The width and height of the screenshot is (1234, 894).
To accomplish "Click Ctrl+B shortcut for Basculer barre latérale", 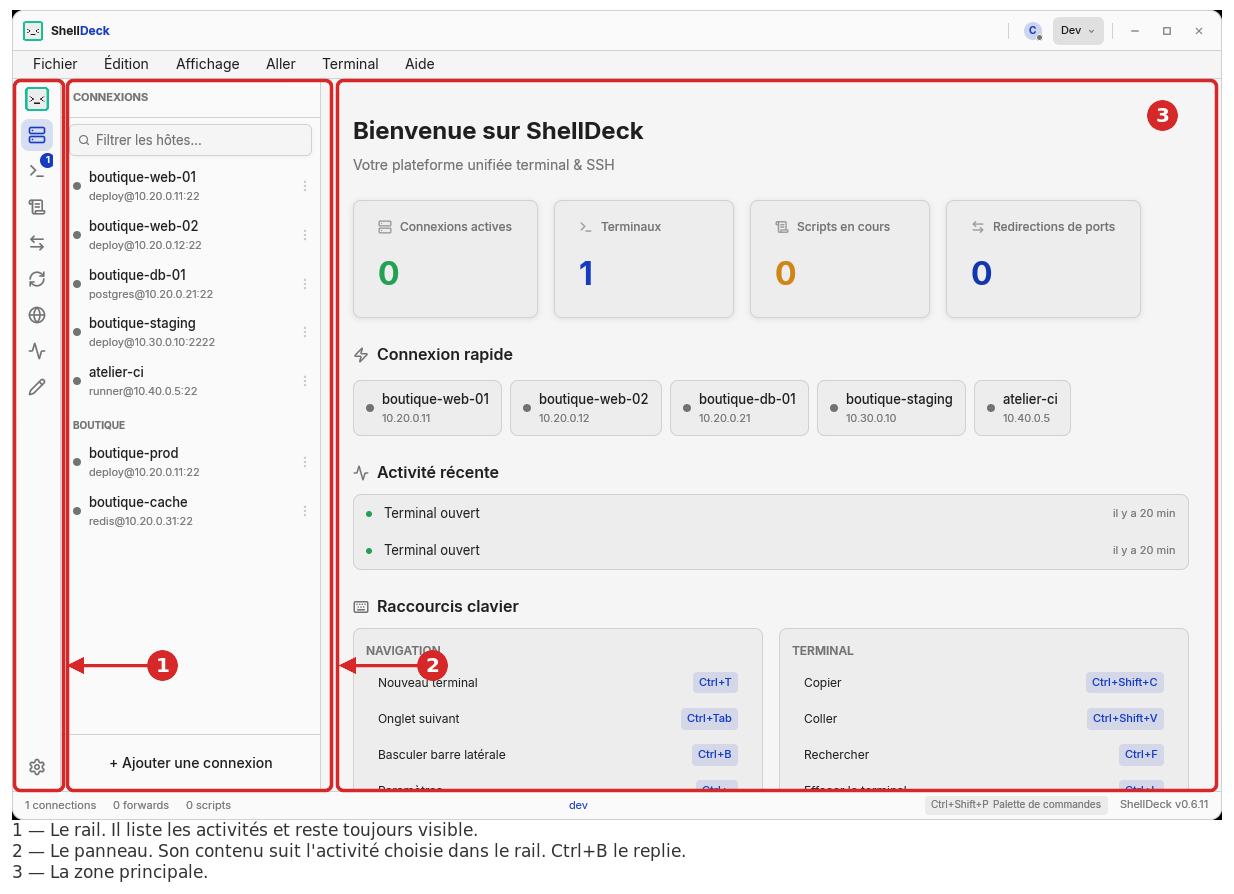I will [x=715, y=754].
